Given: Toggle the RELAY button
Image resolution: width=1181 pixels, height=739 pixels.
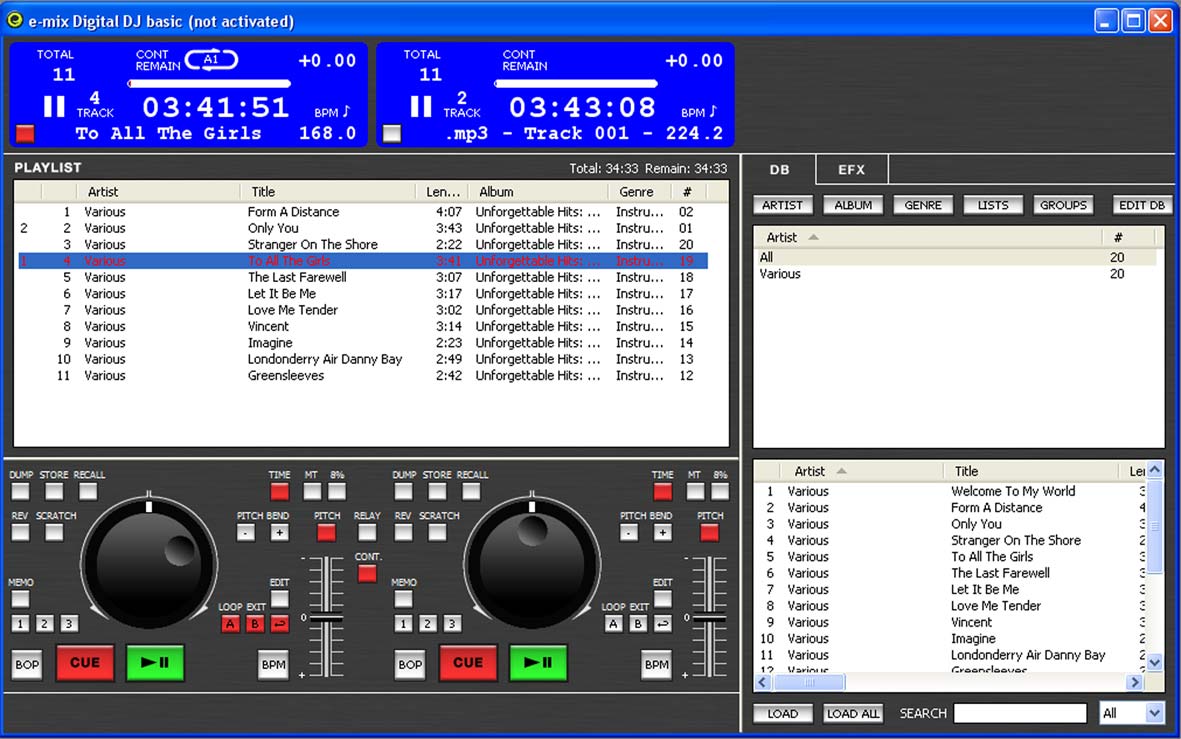Looking at the screenshot, I should pos(367,533).
